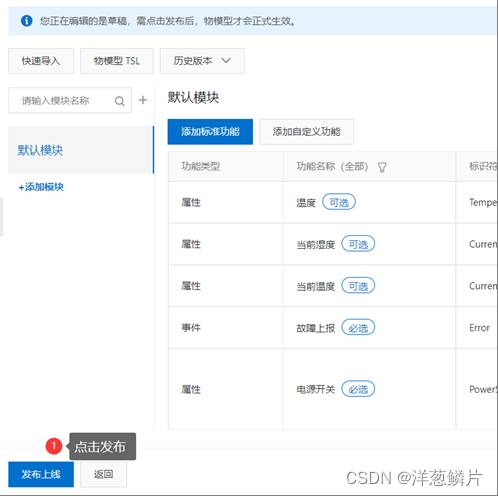This screenshot has width=498, height=496.
Task: Click the 返回 button
Action: (x=103, y=474)
